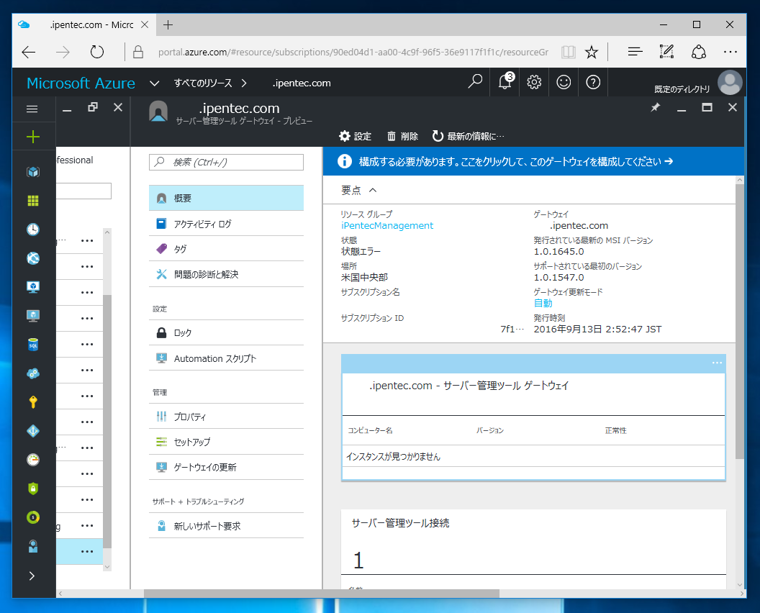Viewport: 760px width, 613px height.
Task: Expand the Microsoft Azure dropdown chevron
Action: pos(154,83)
